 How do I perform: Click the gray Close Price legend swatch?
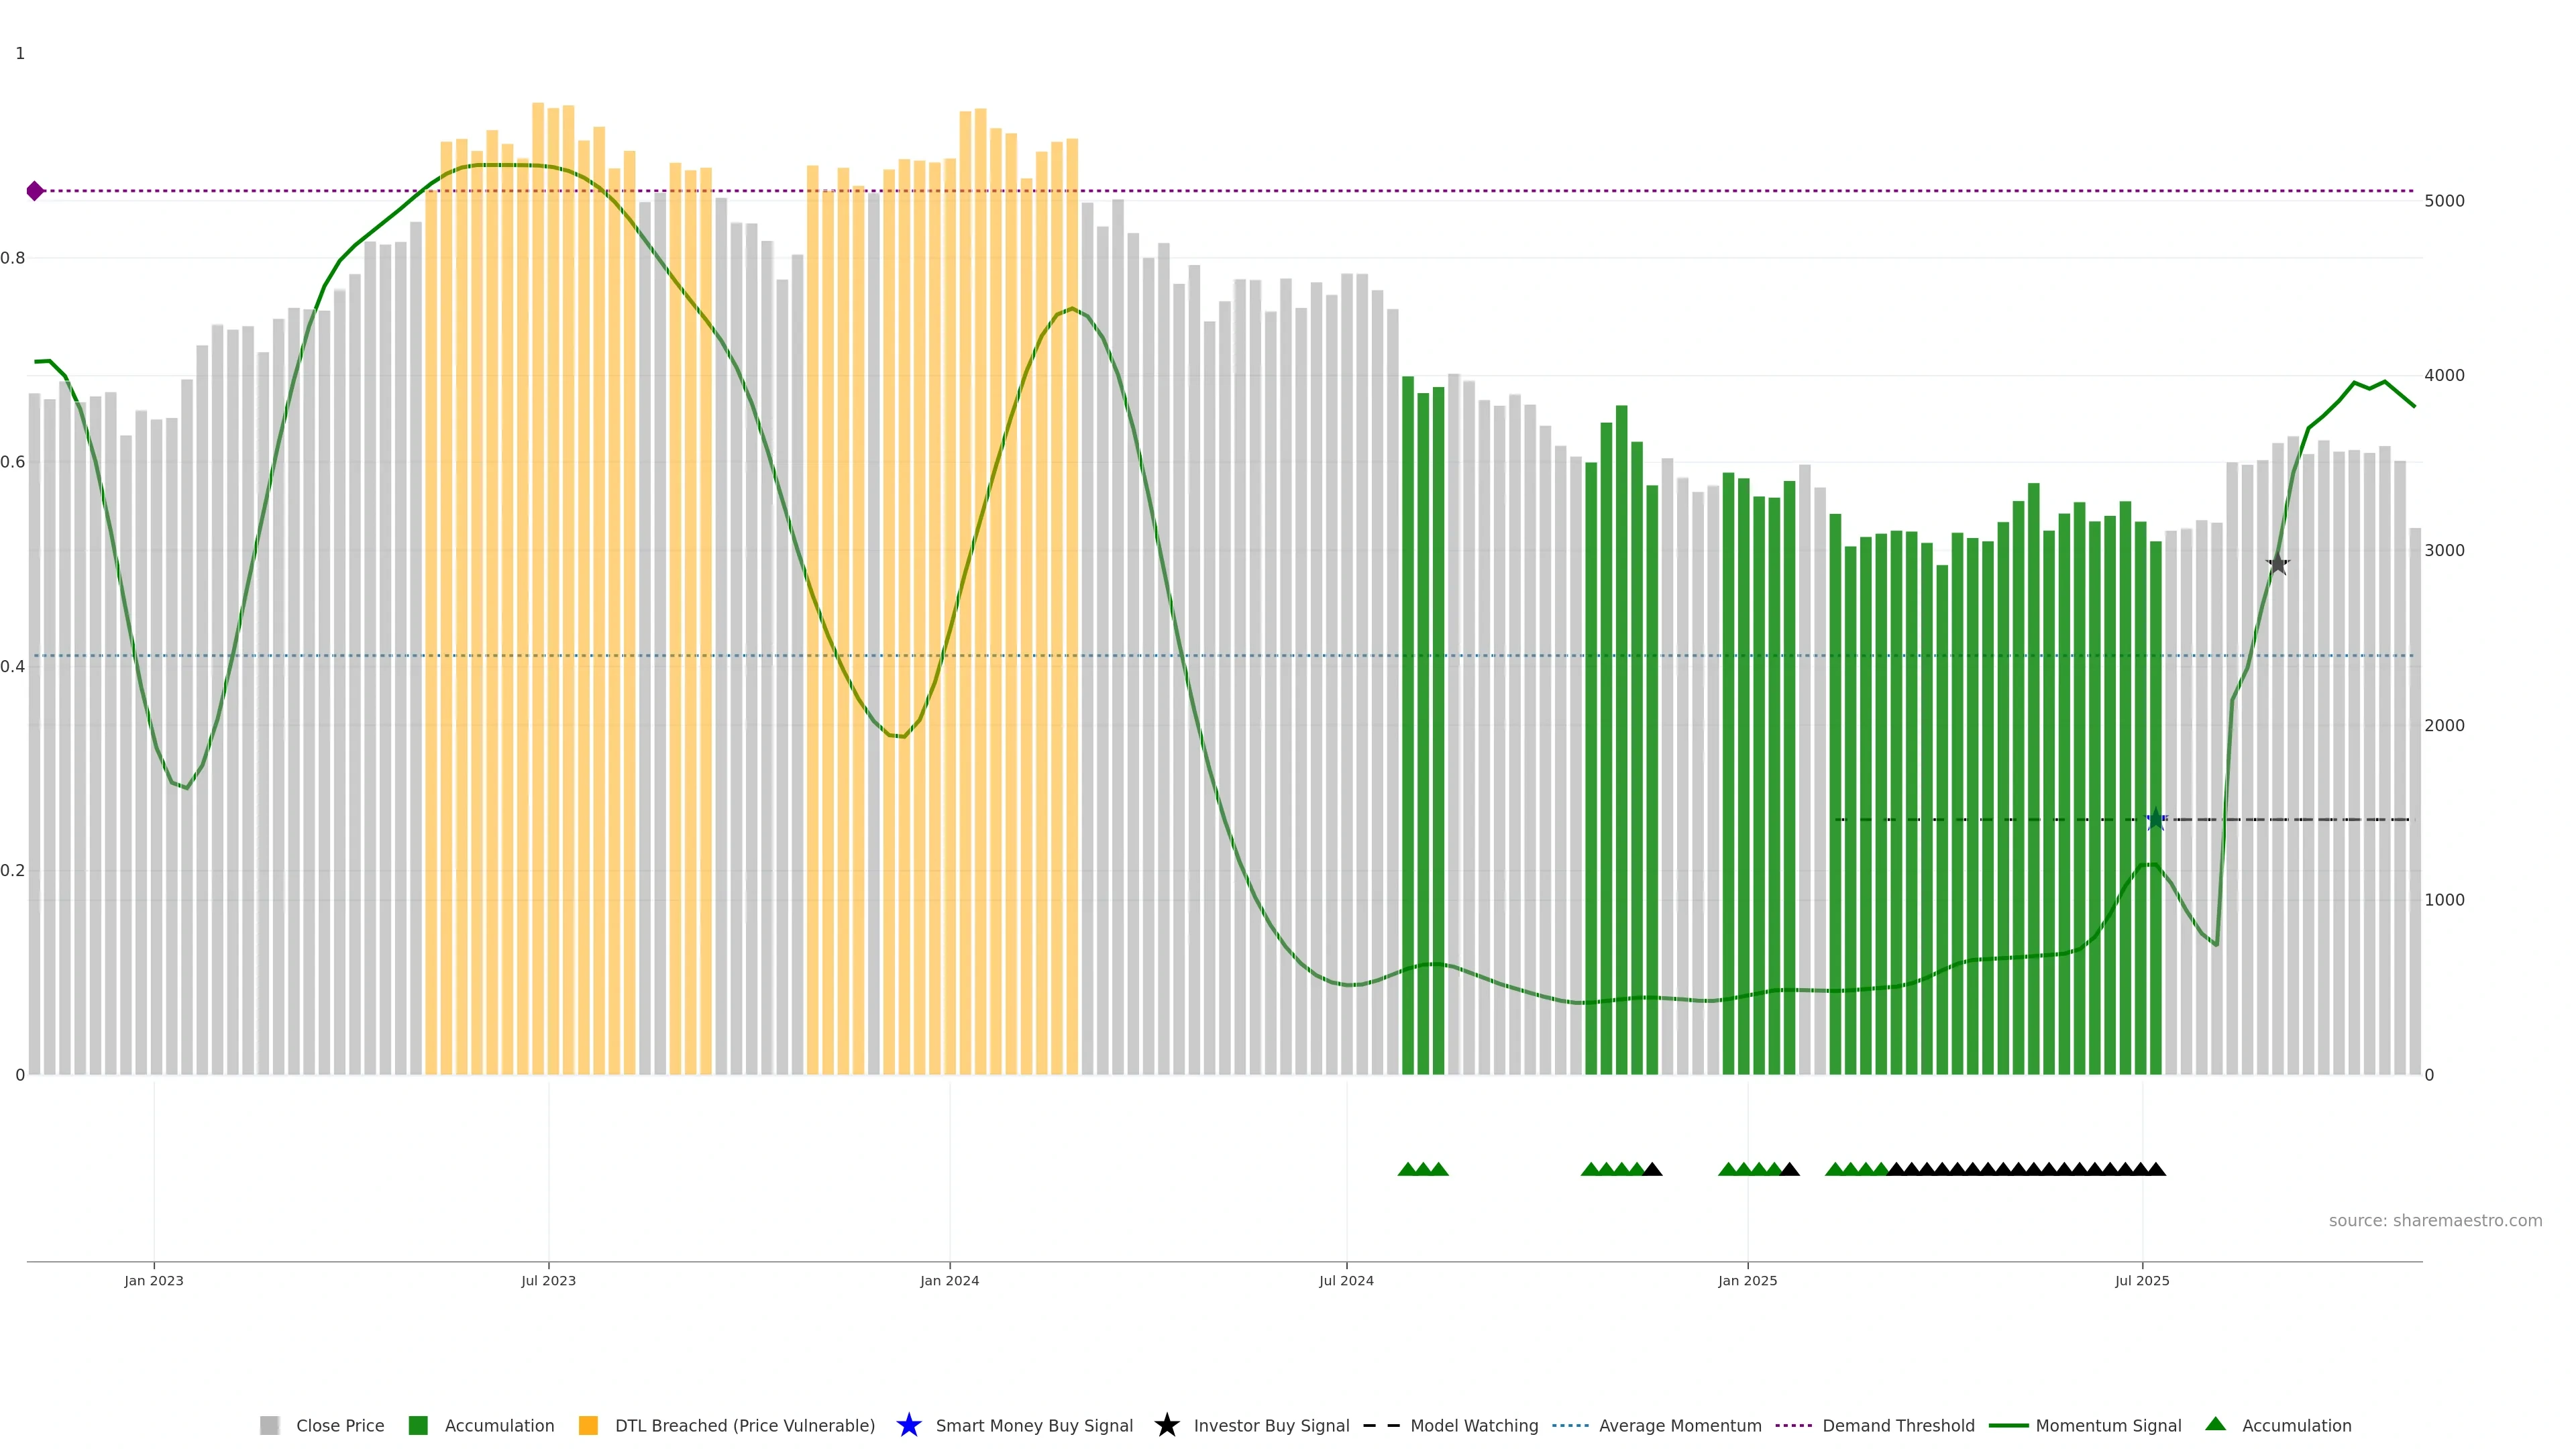(x=269, y=1425)
